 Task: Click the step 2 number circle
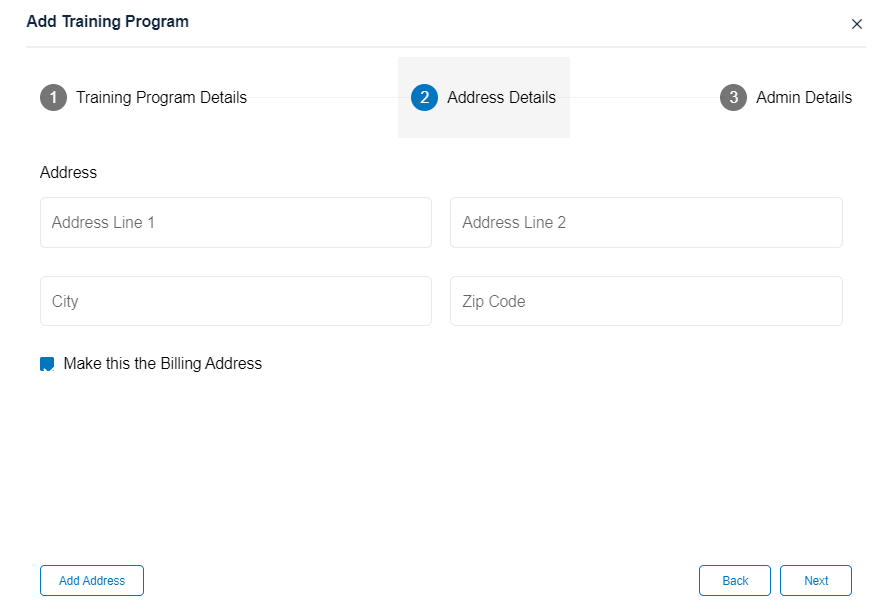tap(424, 98)
